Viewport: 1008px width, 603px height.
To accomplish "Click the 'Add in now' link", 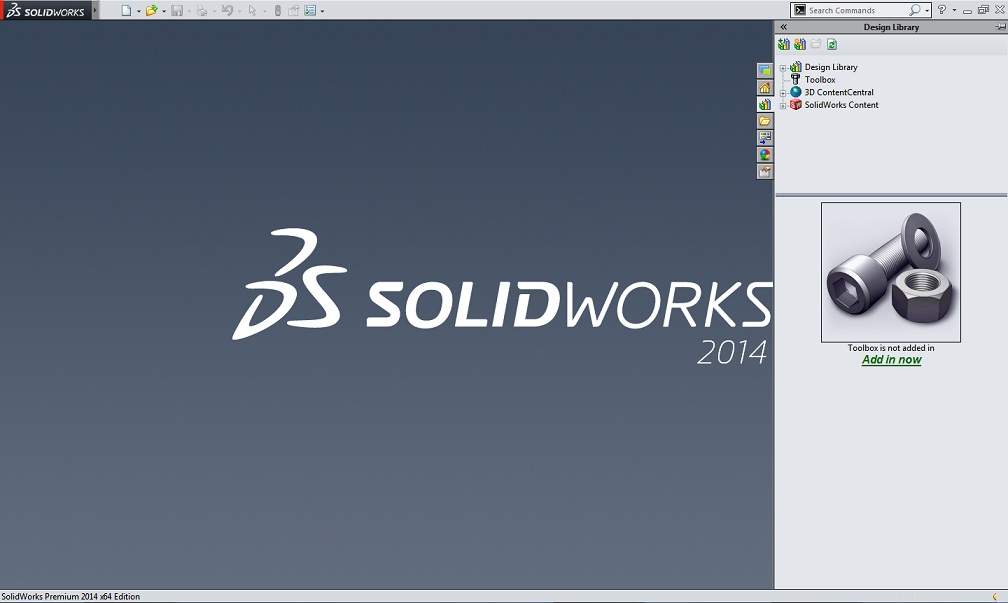I will click(x=892, y=360).
